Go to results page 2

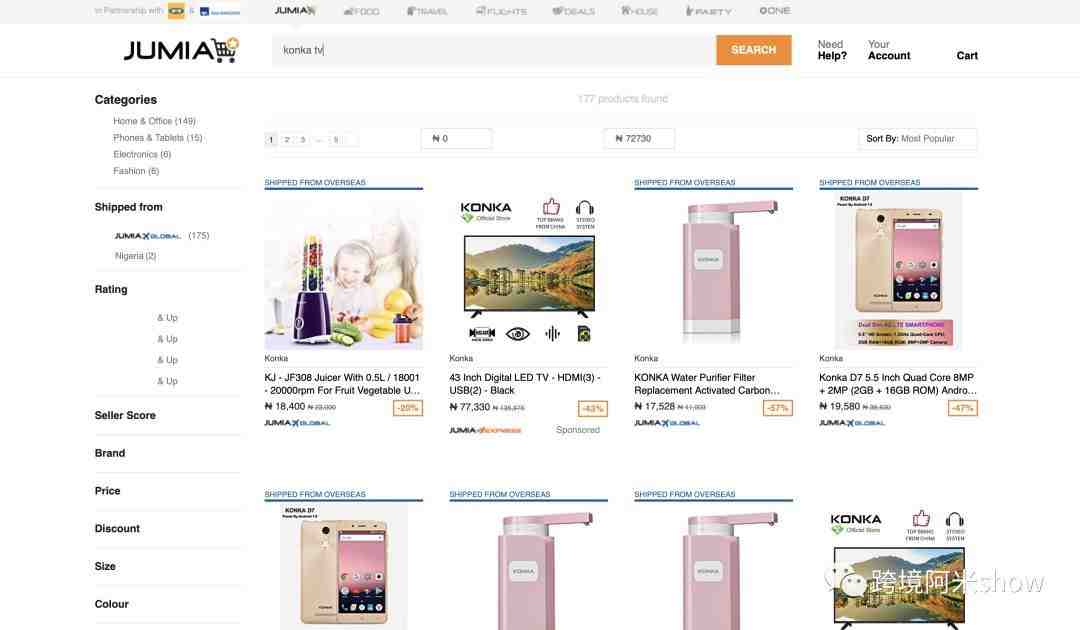[x=287, y=140]
